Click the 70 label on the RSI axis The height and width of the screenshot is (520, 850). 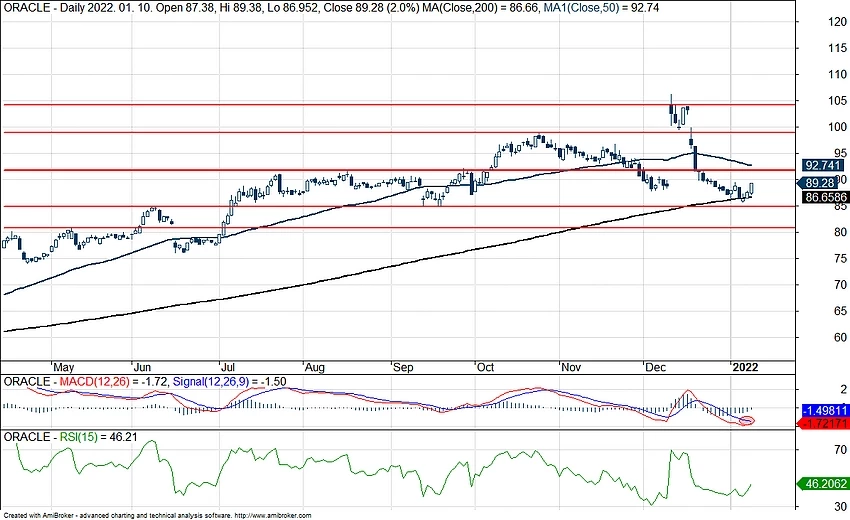click(840, 450)
